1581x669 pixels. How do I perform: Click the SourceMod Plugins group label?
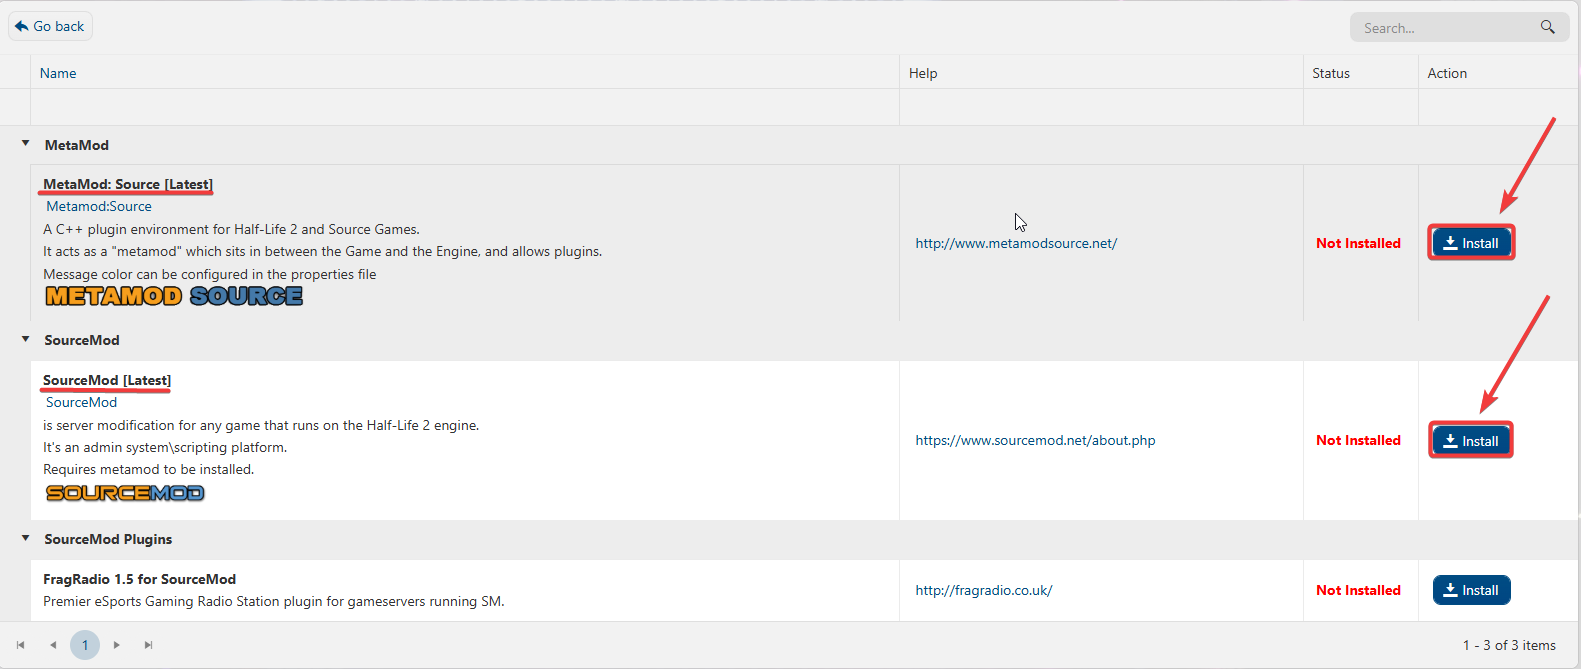108,539
